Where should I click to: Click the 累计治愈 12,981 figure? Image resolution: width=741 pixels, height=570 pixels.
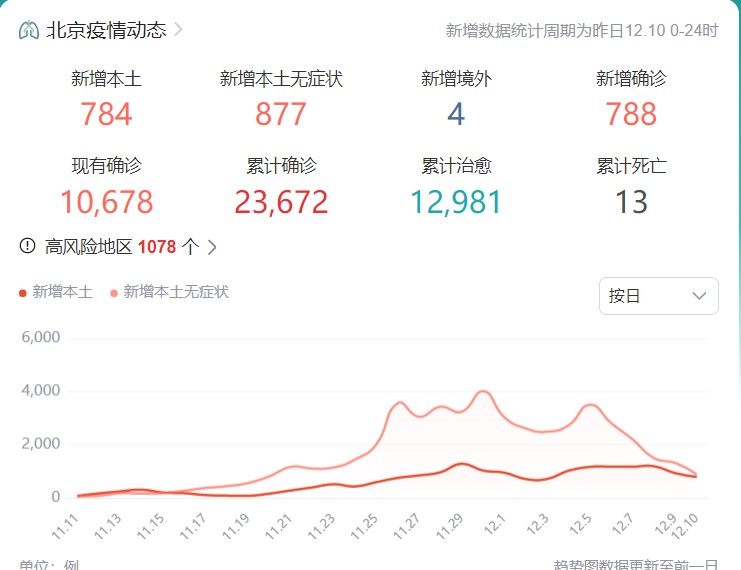[456, 202]
